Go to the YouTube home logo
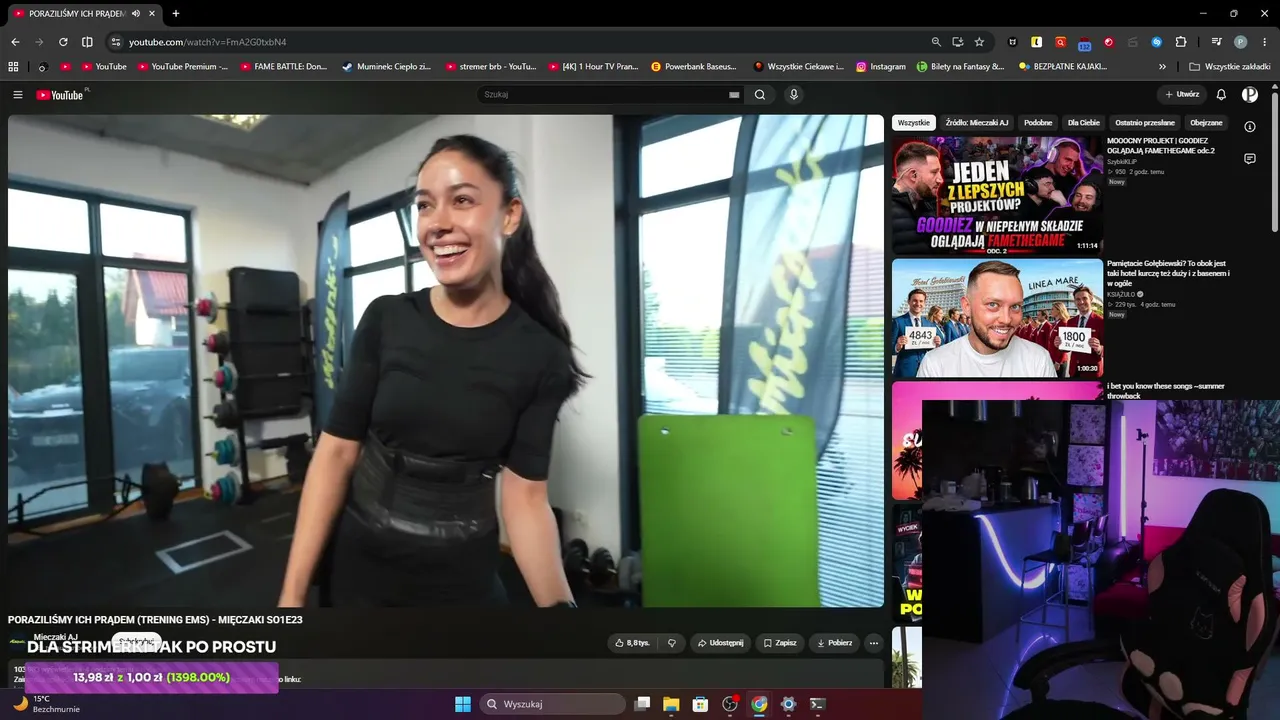1280x720 pixels. pyautogui.click(x=60, y=95)
